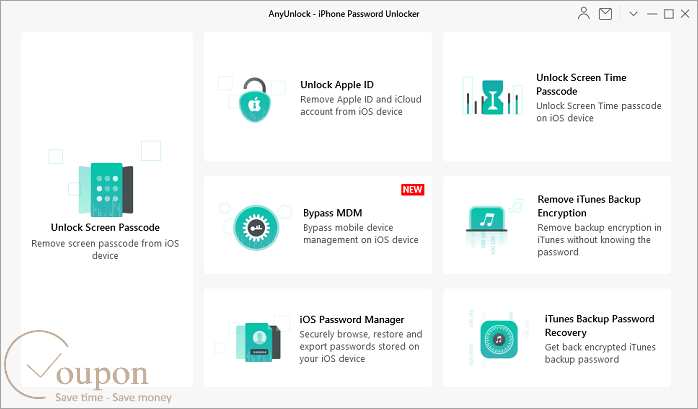Screen dimensions: 698x409
Task: Click 'Securely browse, restore and export passwords' text
Action: click(x=361, y=346)
